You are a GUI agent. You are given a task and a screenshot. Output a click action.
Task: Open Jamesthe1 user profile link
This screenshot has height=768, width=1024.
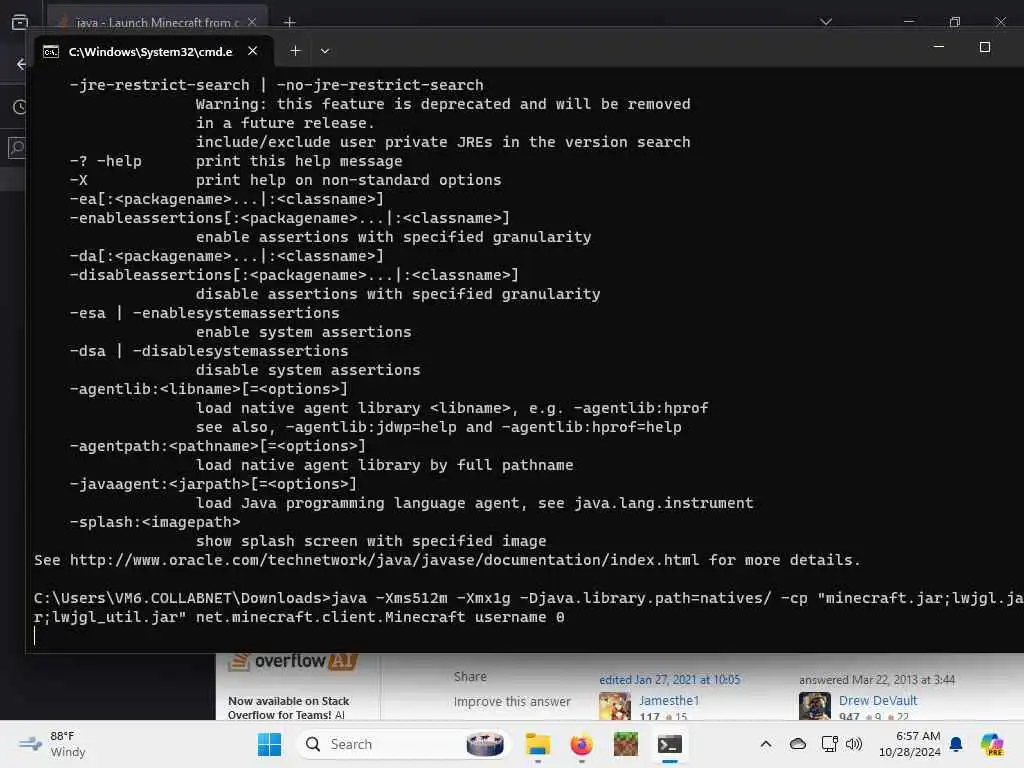[669, 700]
